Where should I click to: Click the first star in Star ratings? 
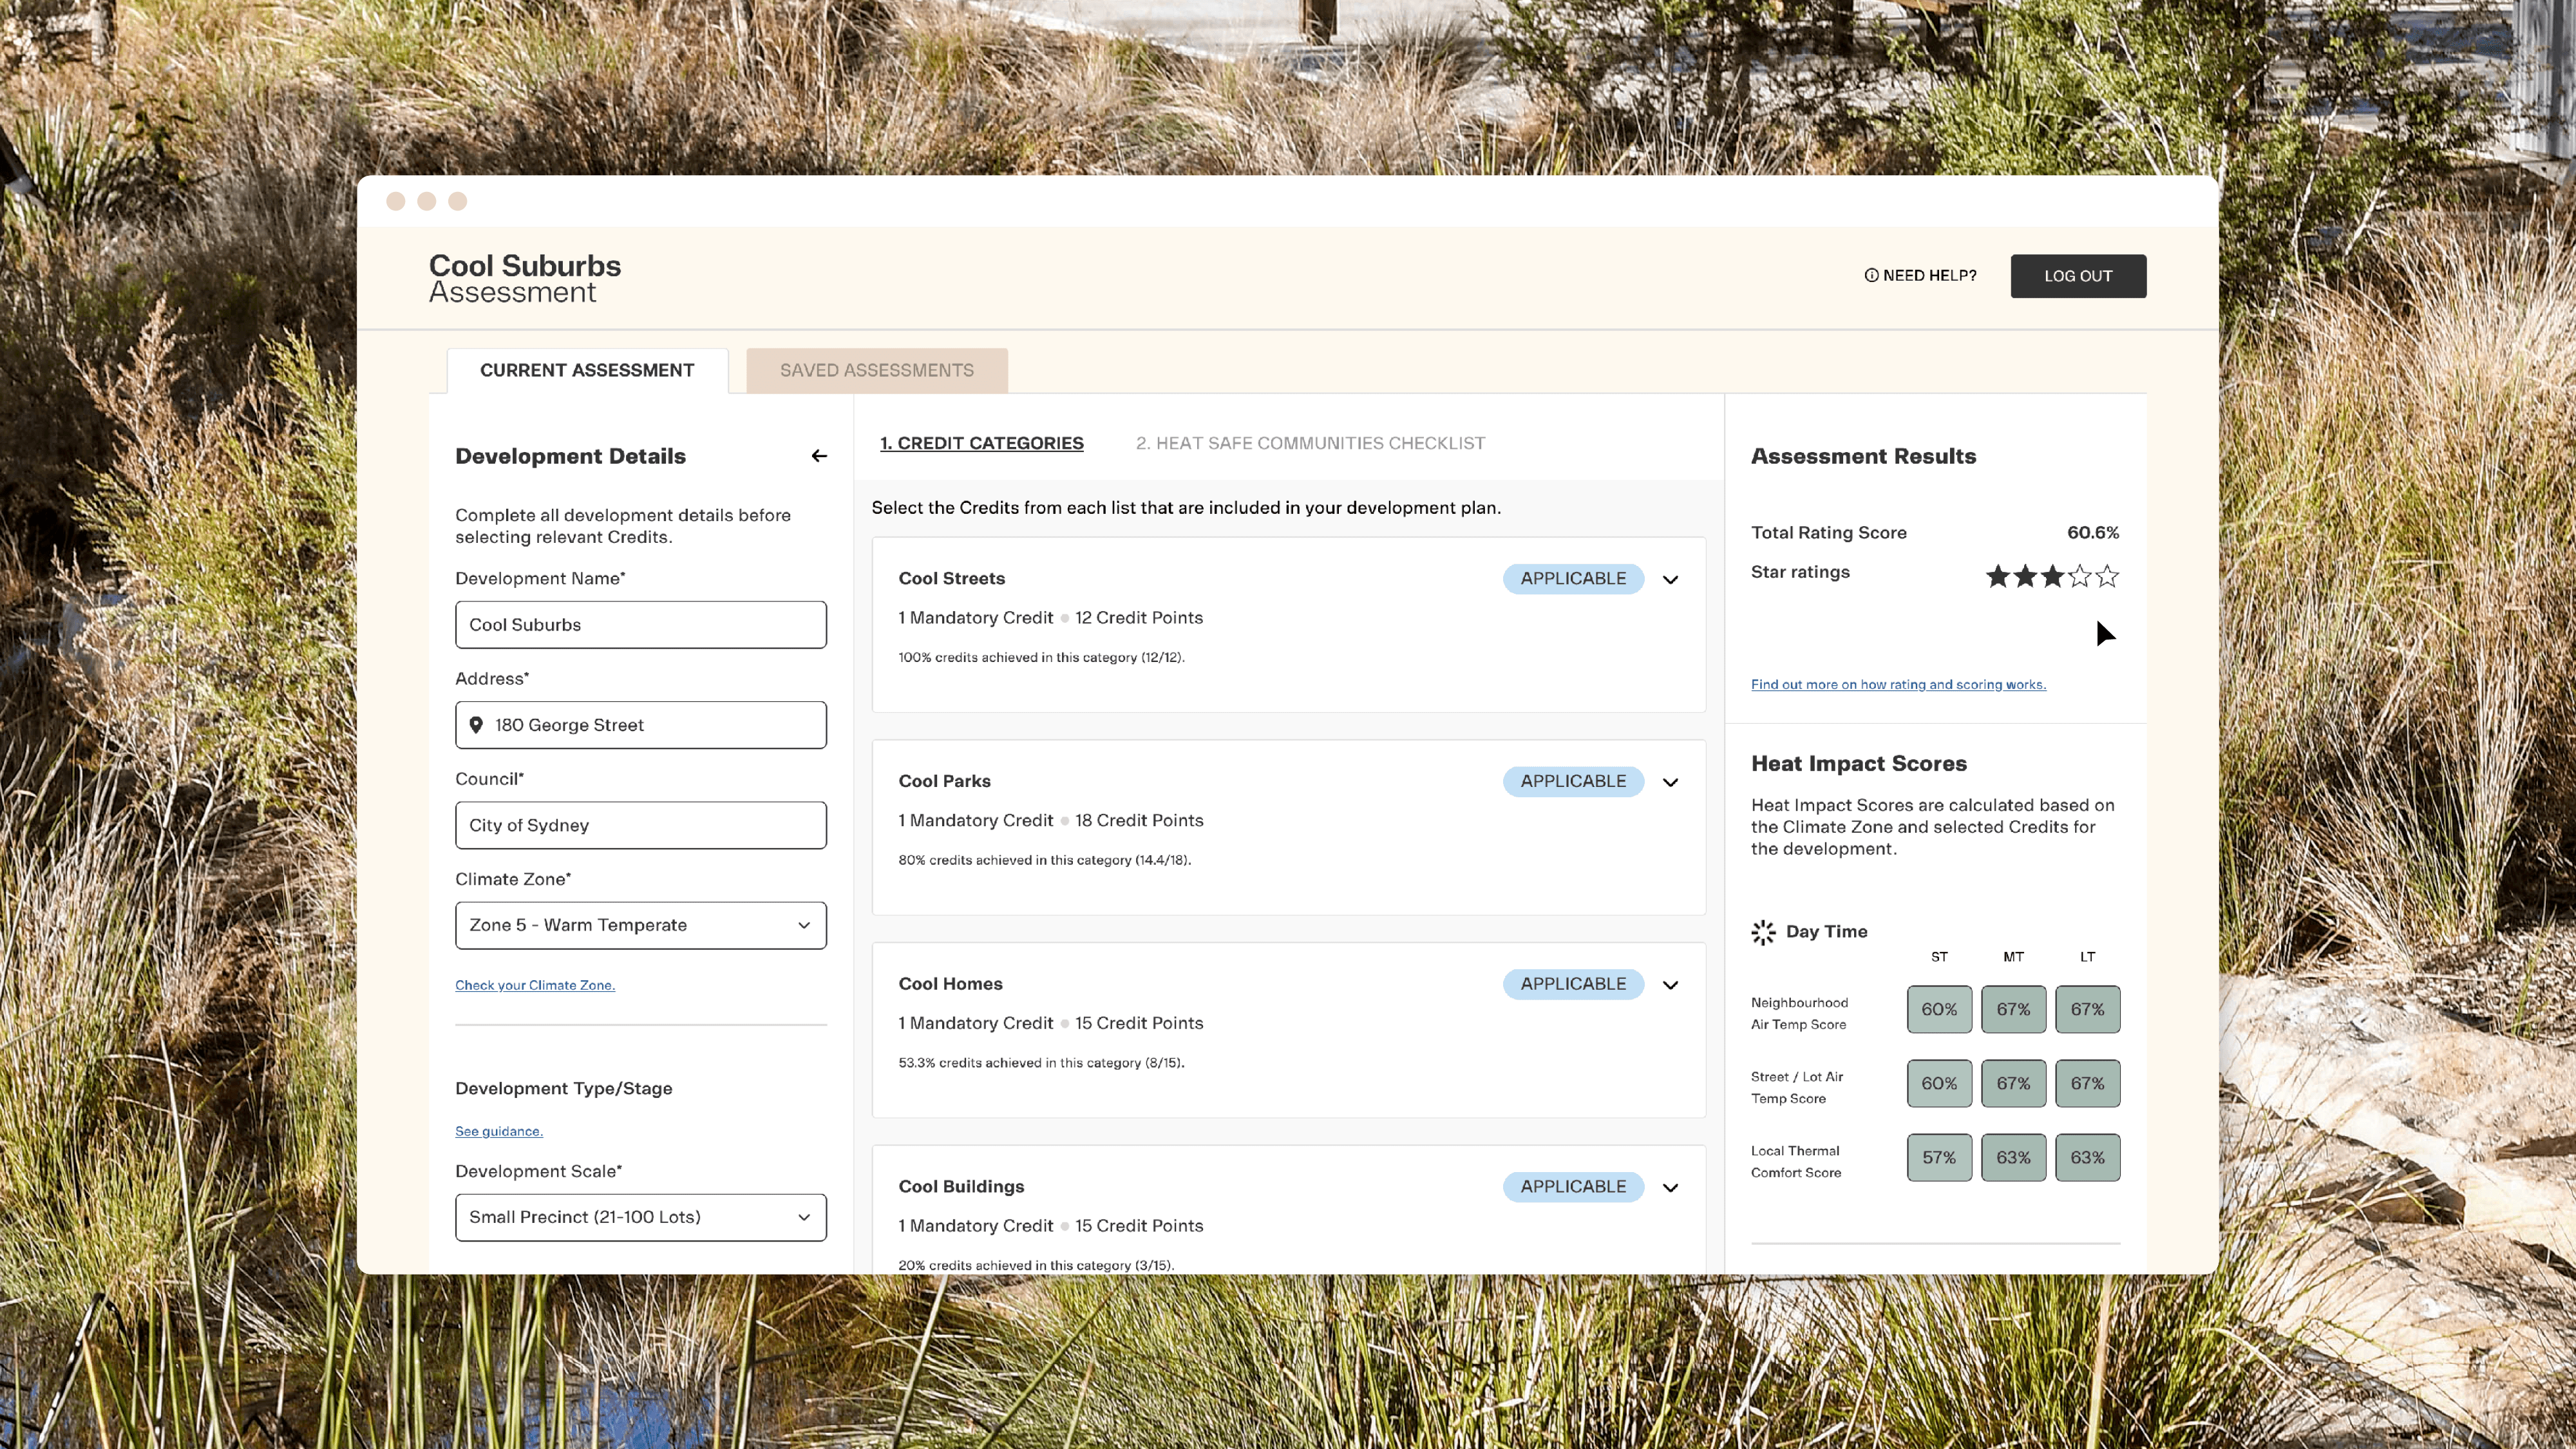click(x=1997, y=577)
